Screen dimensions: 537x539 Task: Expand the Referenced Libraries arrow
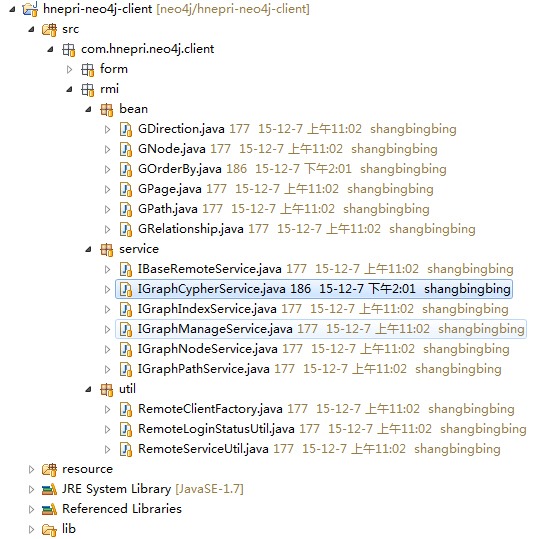point(31,509)
